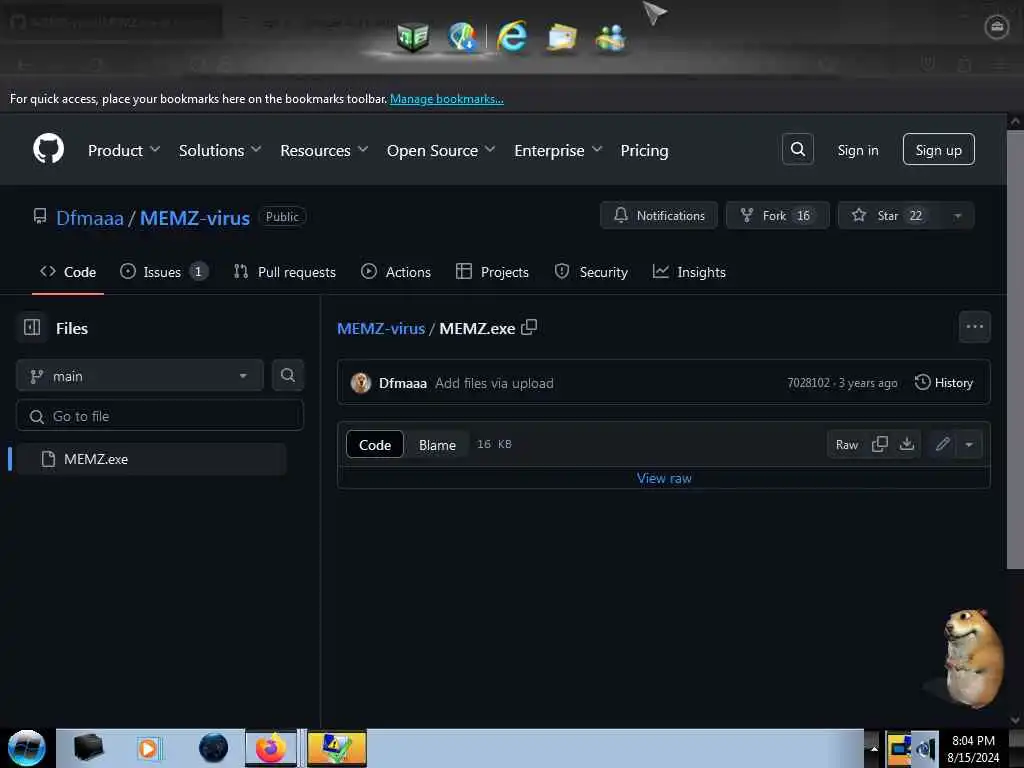Show hidden tray icons arrow
Image resolution: width=1024 pixels, height=768 pixels.
tap(874, 749)
